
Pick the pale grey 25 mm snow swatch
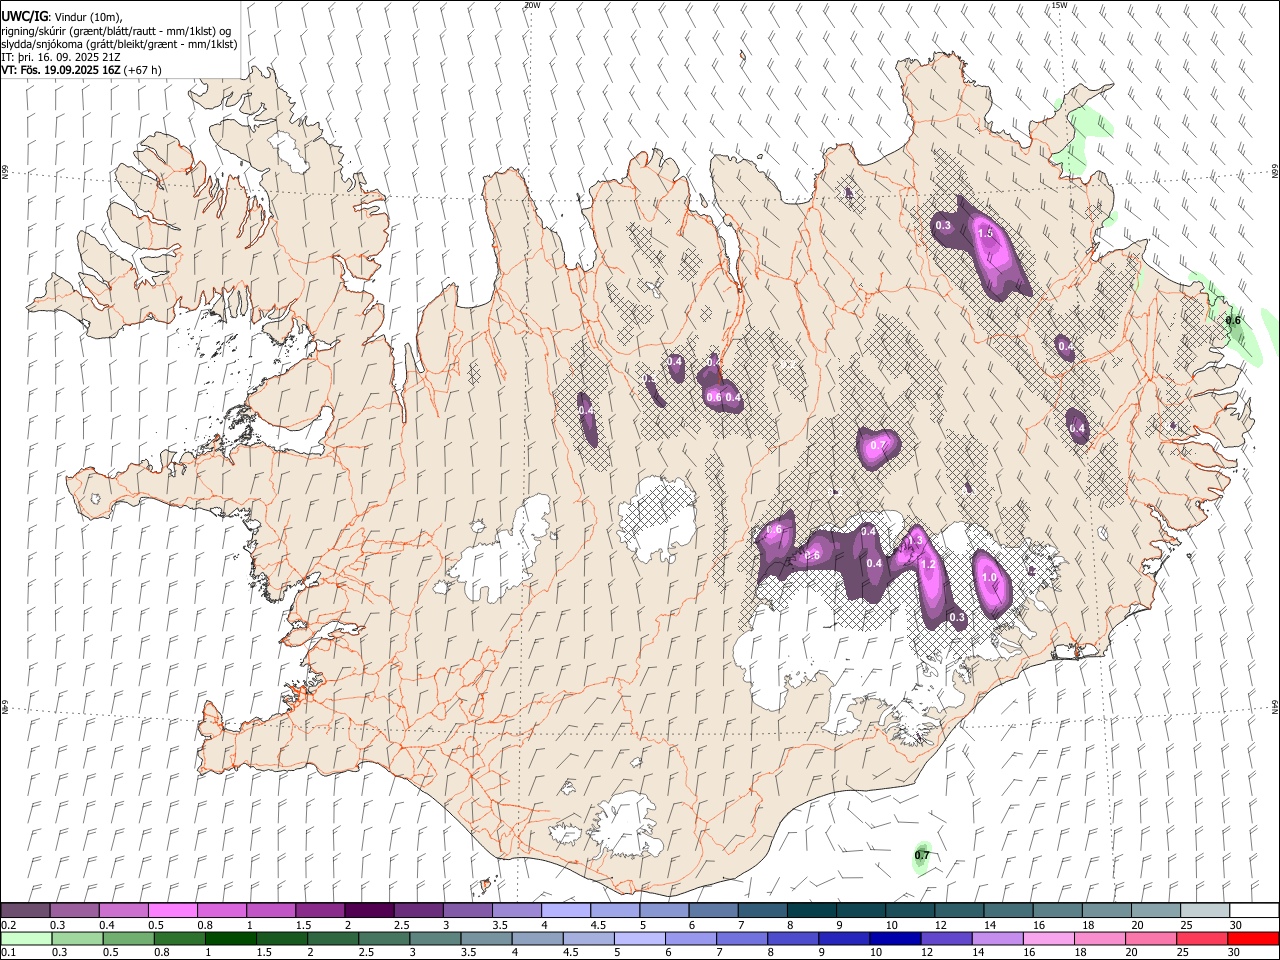[1205, 911]
